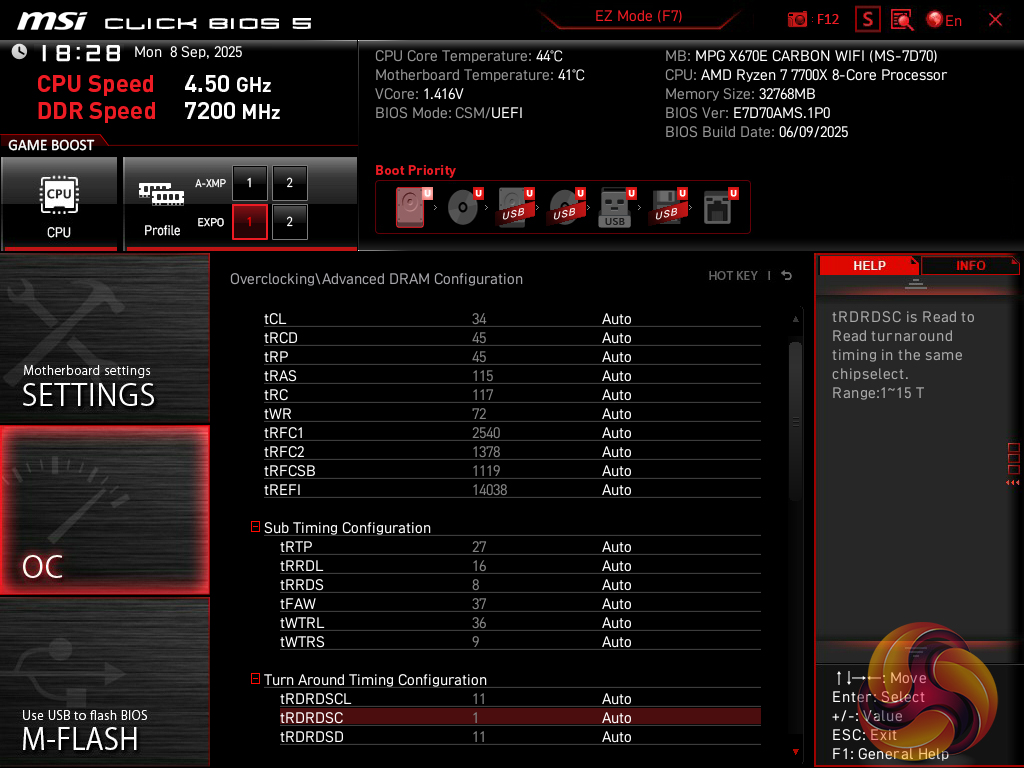Enable A-XMP profile 1

click(249, 183)
